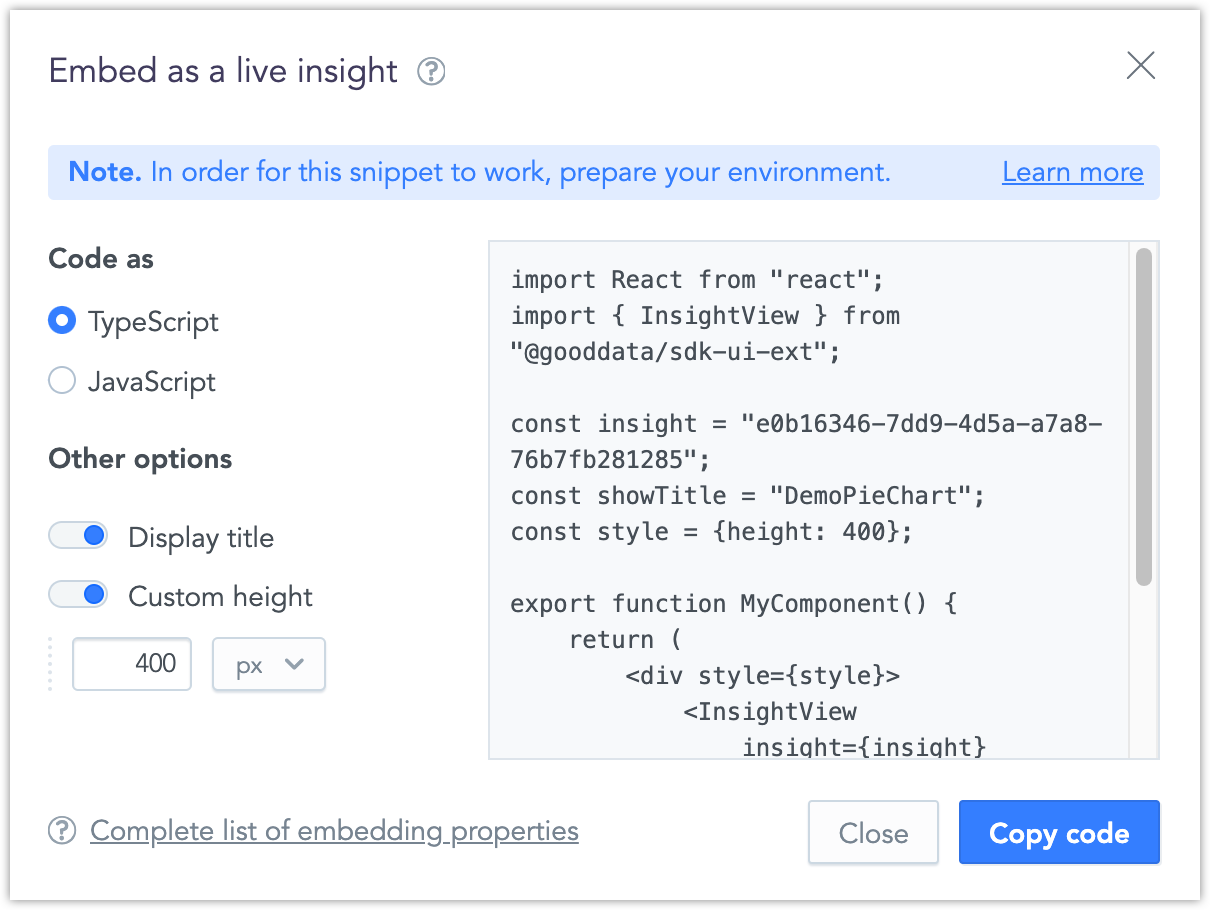The image size is (1210, 910).
Task: Click the Close button
Action: (x=873, y=832)
